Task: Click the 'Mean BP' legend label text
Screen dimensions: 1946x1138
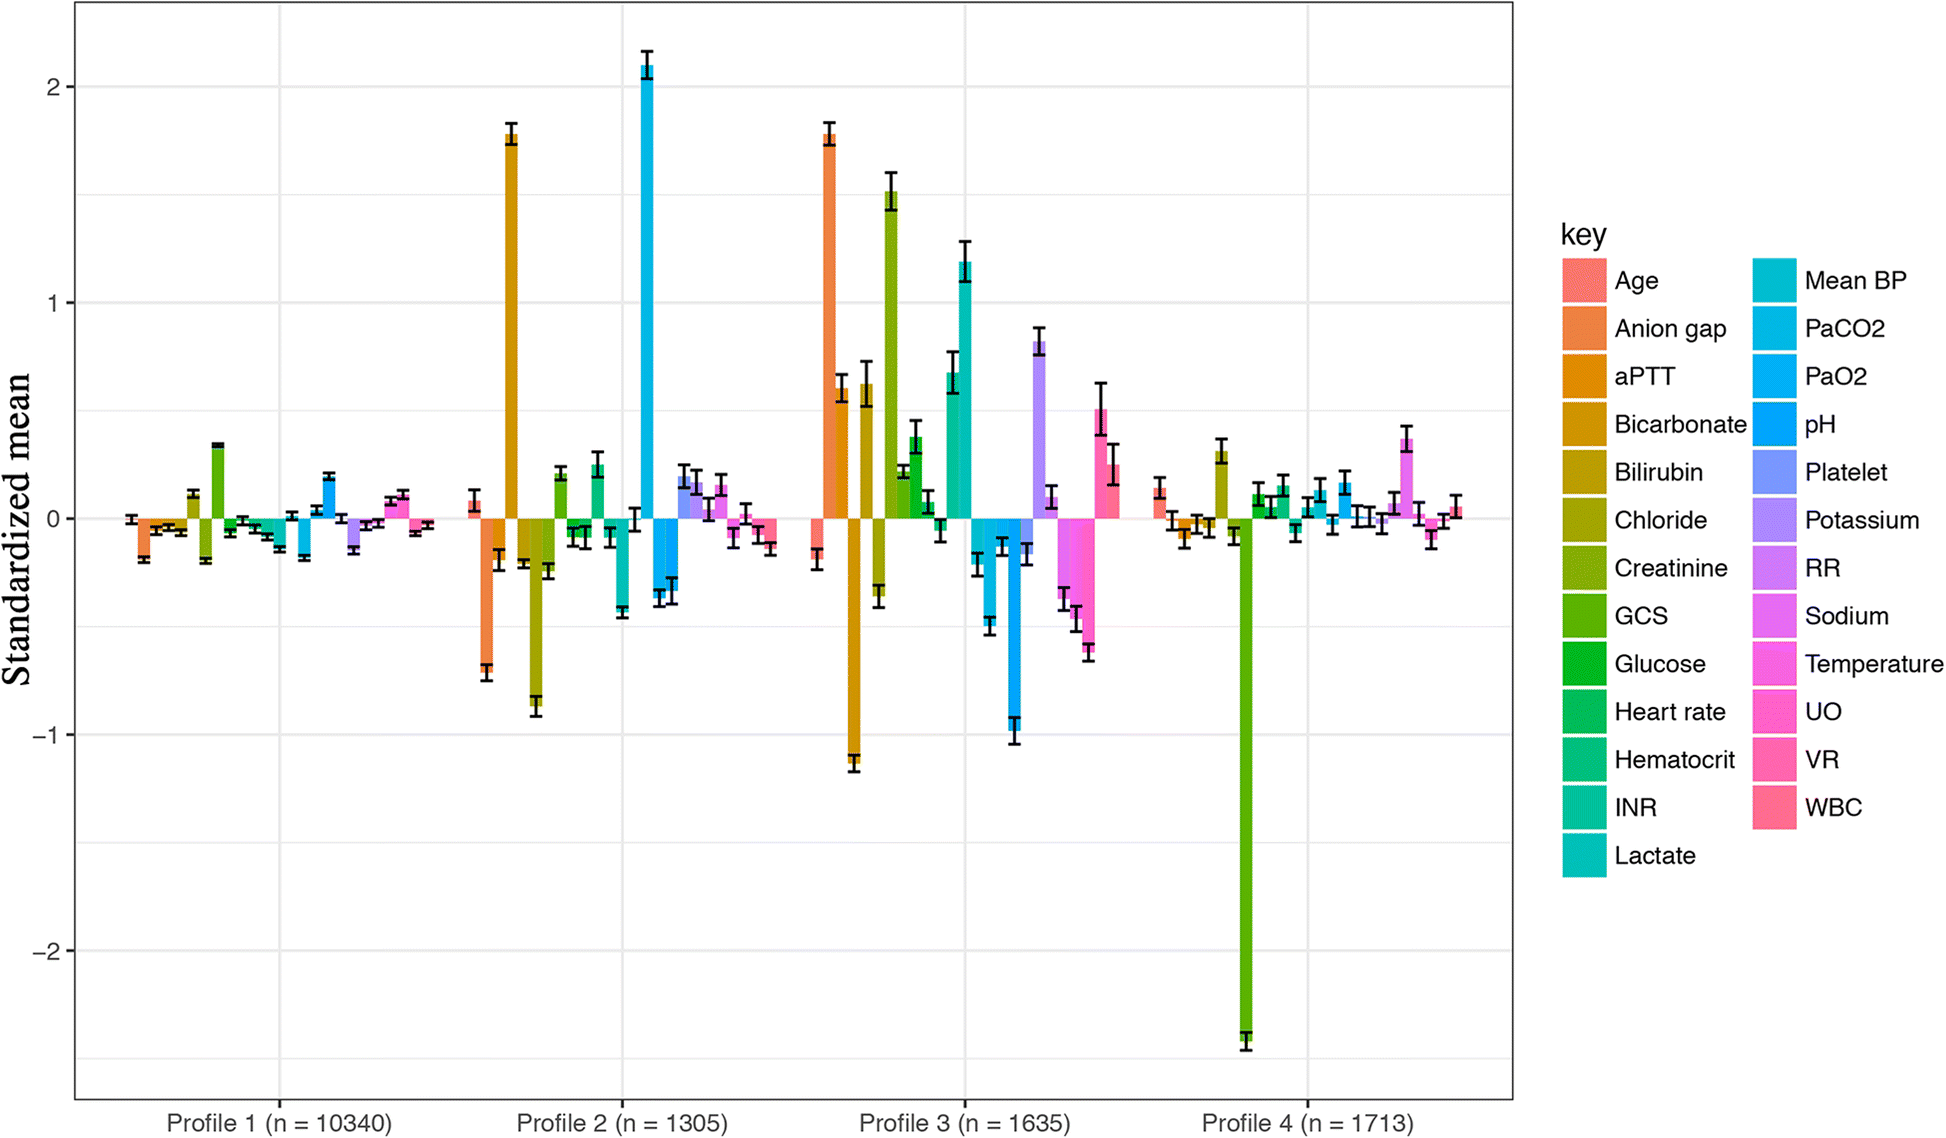Action: [x=1856, y=281]
